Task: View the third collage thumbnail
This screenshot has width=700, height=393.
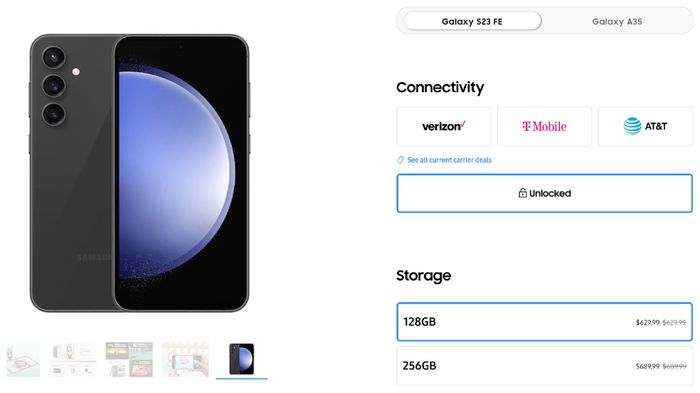Action: (129, 360)
